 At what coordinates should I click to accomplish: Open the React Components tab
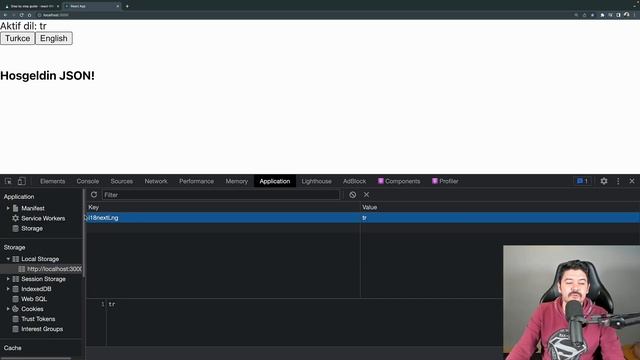[x=399, y=181]
